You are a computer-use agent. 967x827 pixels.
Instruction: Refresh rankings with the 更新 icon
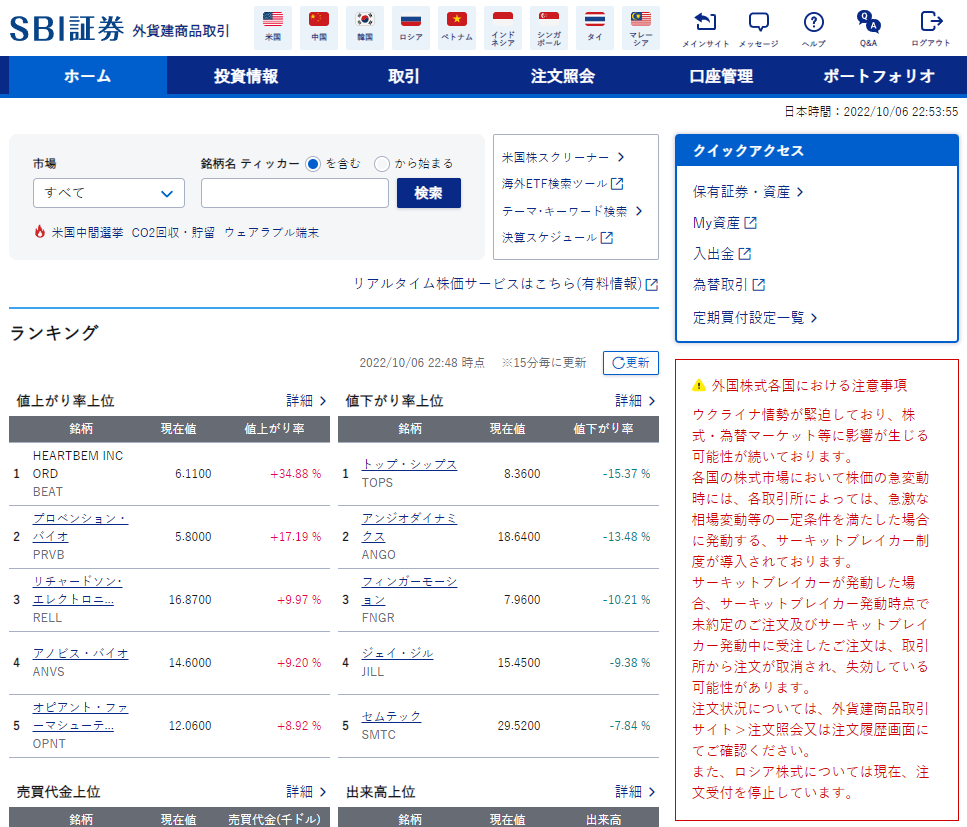pos(630,363)
